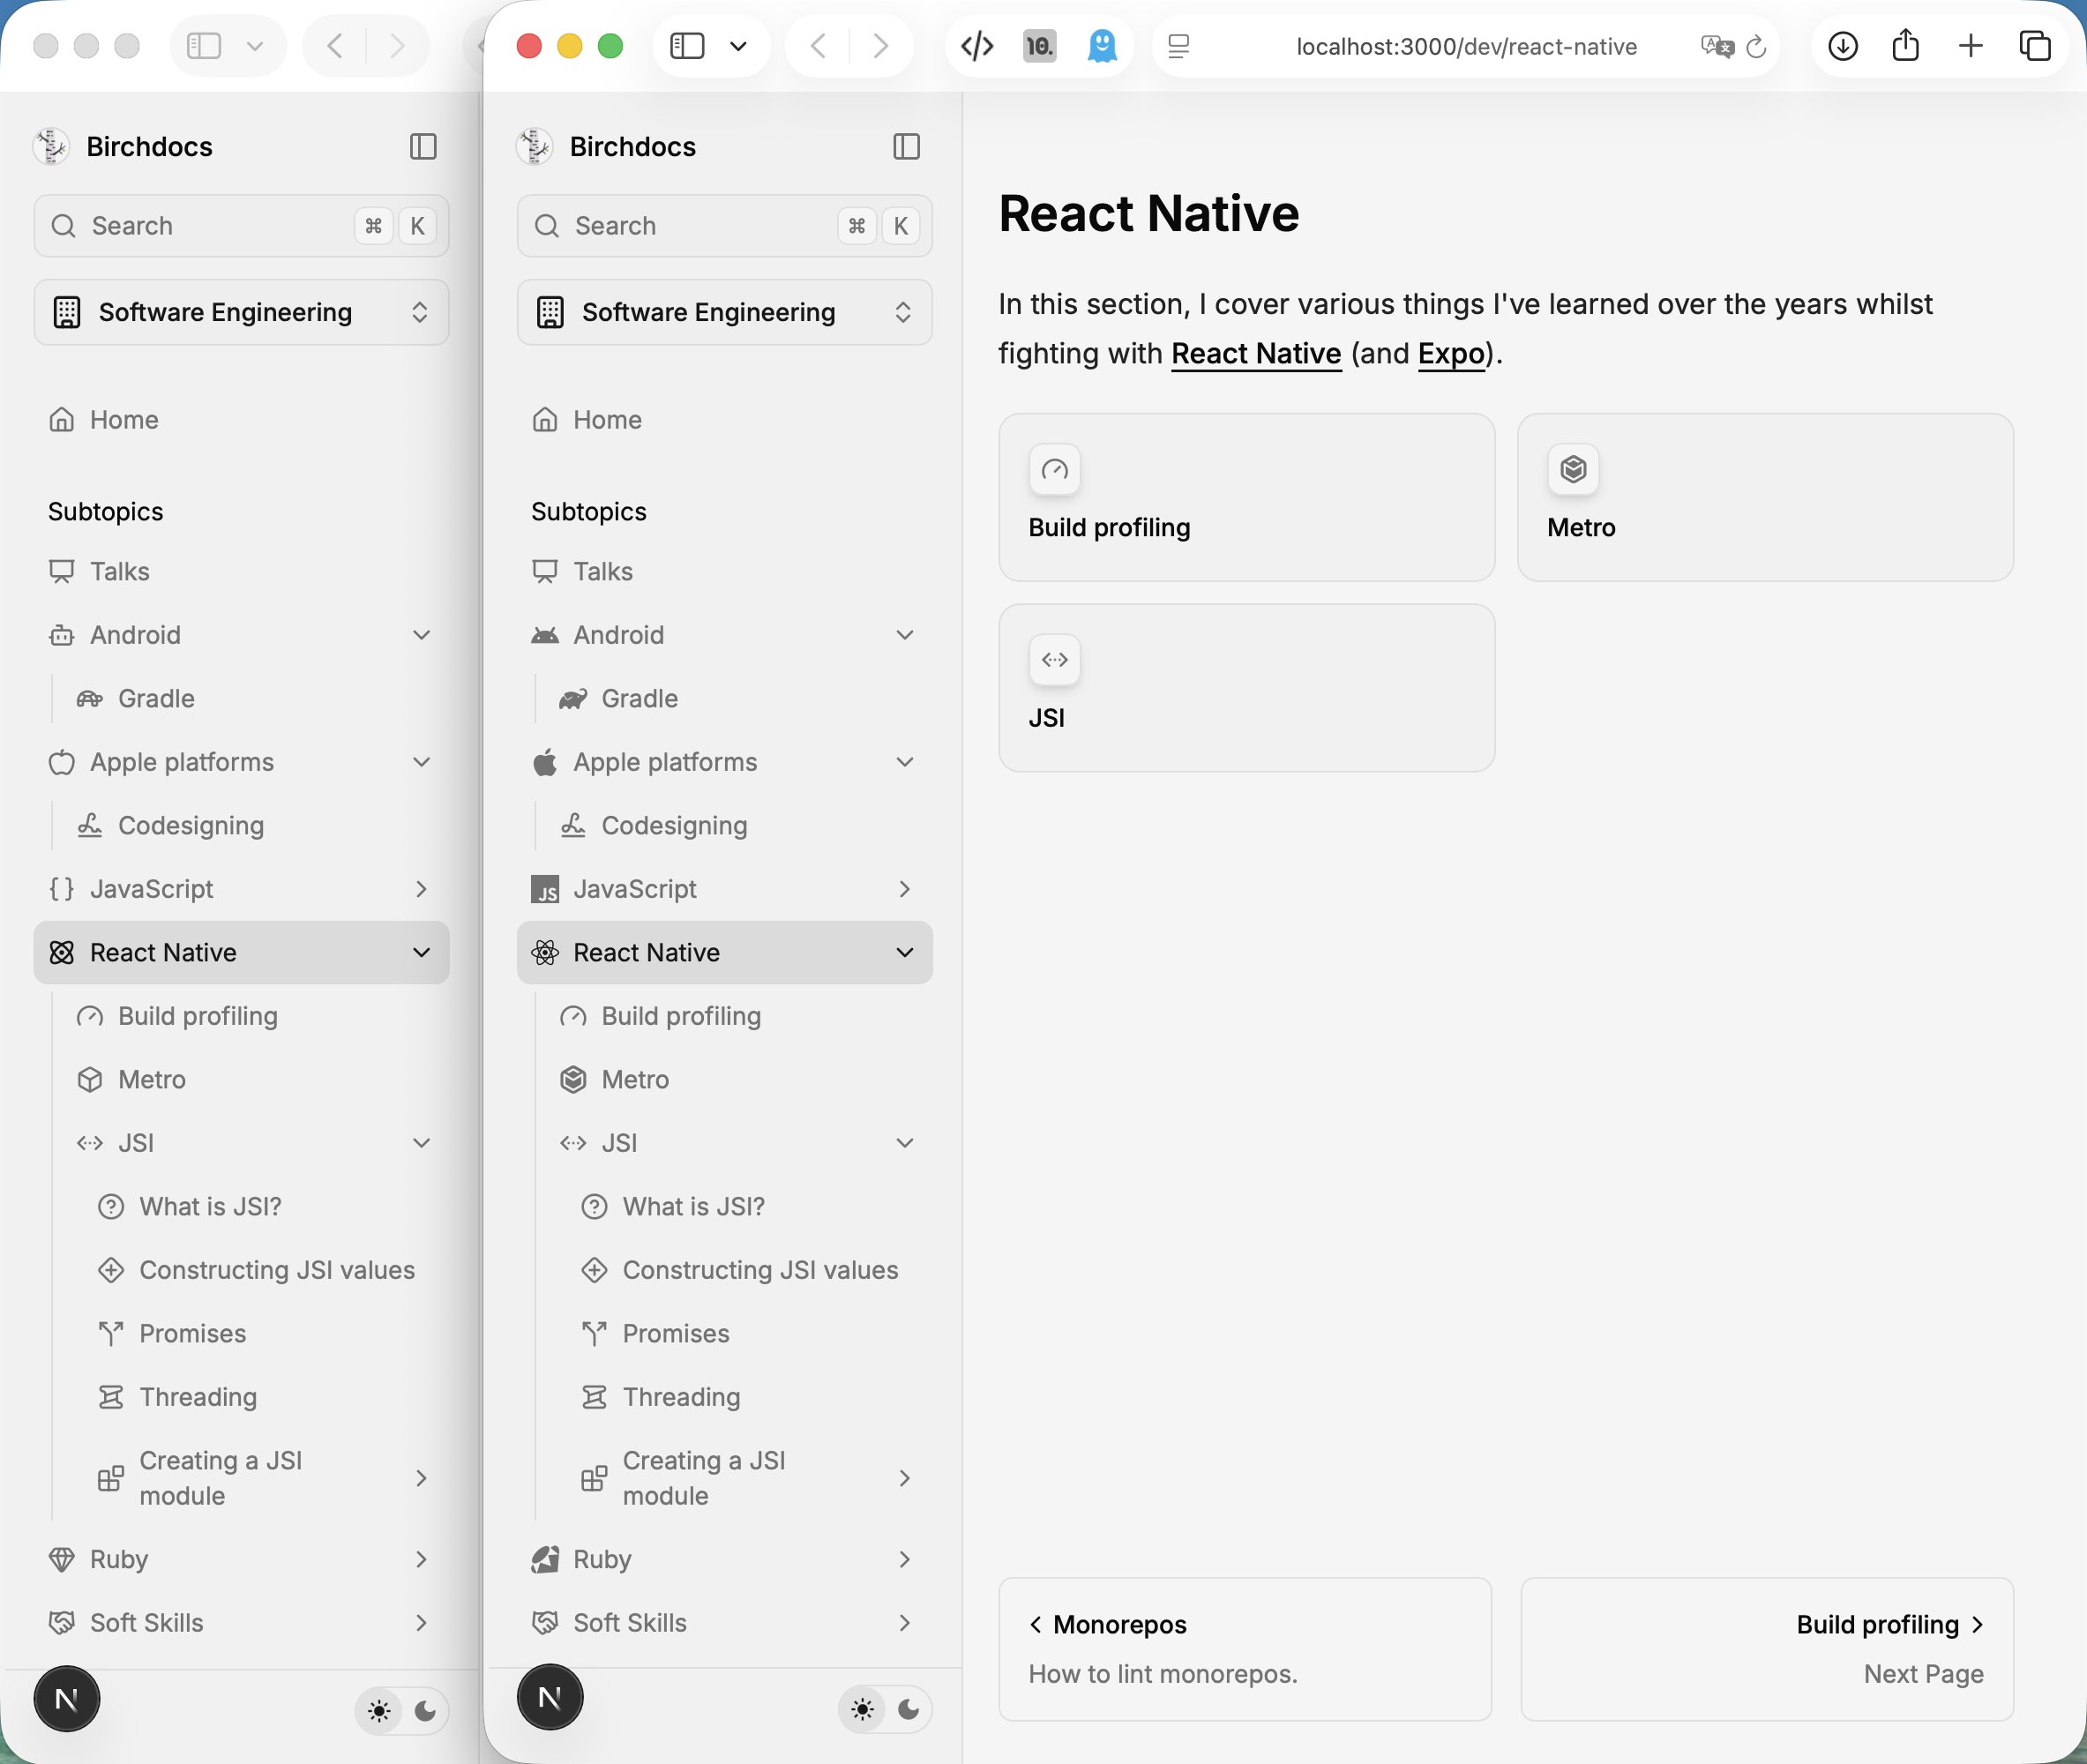Image resolution: width=2087 pixels, height=1764 pixels.
Task: Click the React atom icon in the front window
Action: pos(545,953)
